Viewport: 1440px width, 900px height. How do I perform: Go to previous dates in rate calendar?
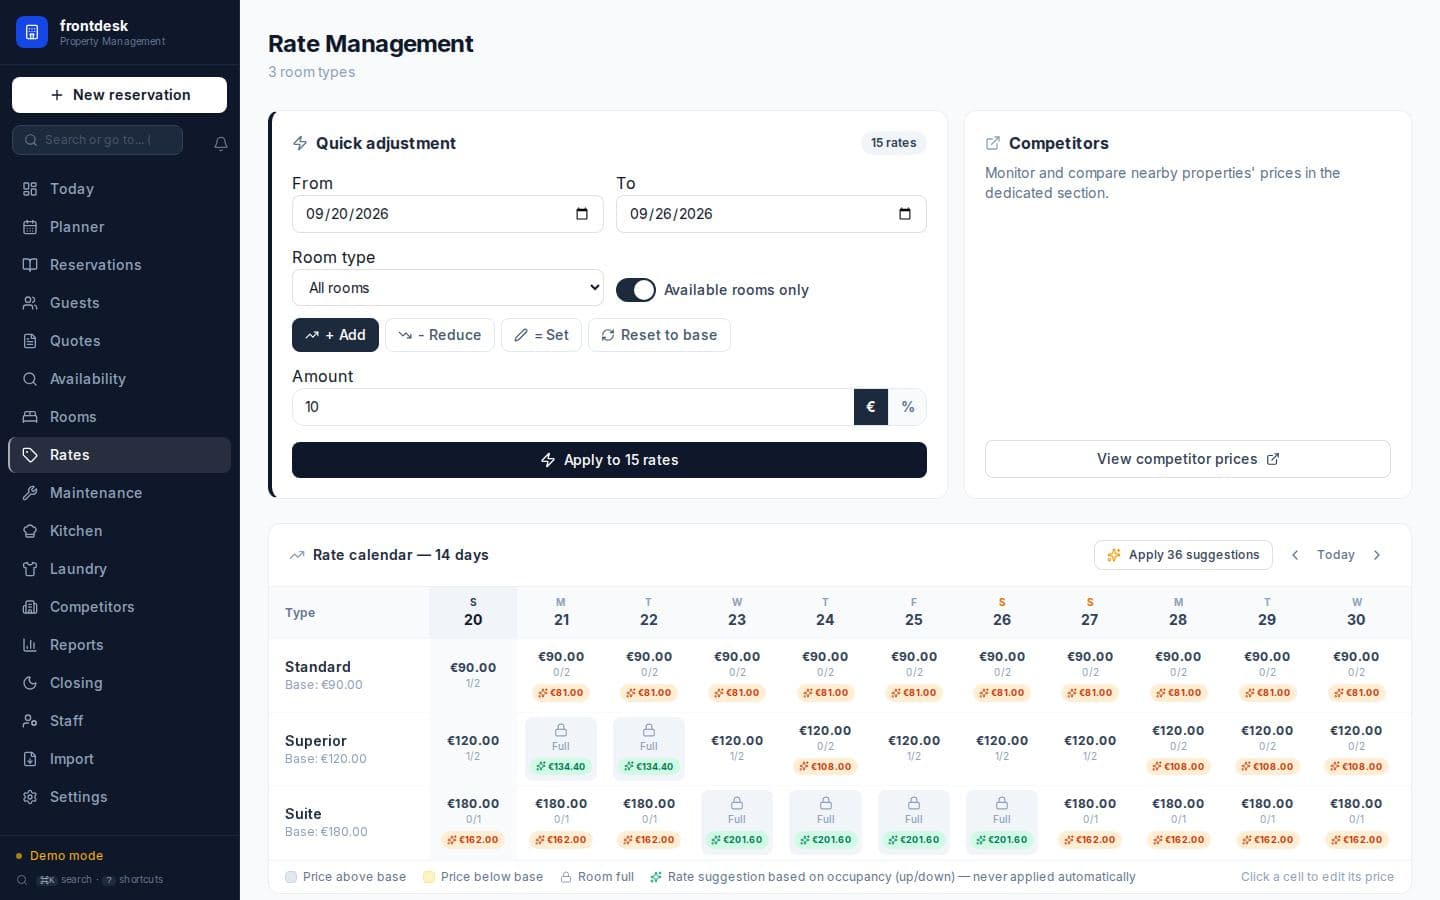pyautogui.click(x=1295, y=555)
